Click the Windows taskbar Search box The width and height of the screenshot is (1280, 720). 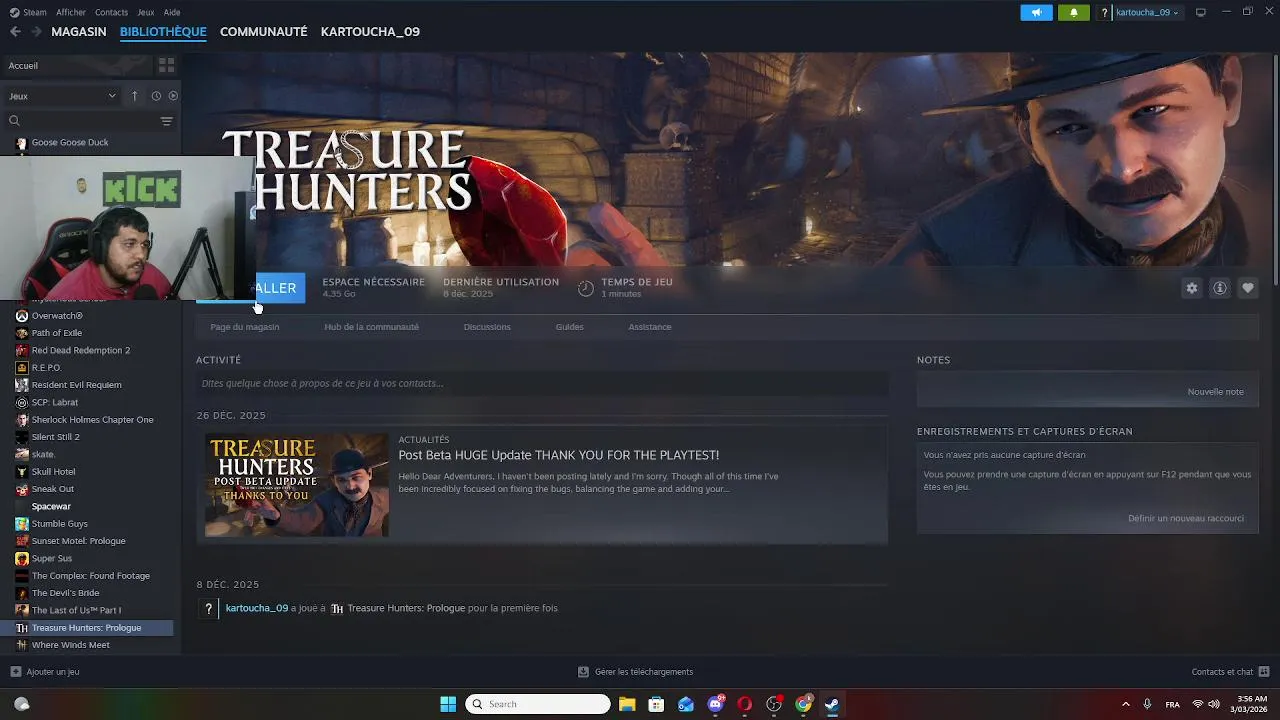[538, 704]
